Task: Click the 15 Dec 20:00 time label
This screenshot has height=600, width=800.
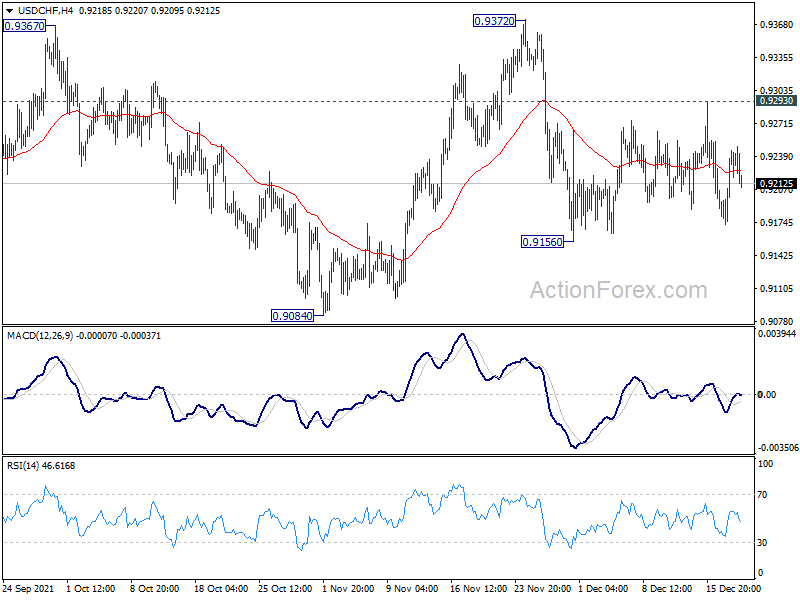Action: (x=733, y=588)
